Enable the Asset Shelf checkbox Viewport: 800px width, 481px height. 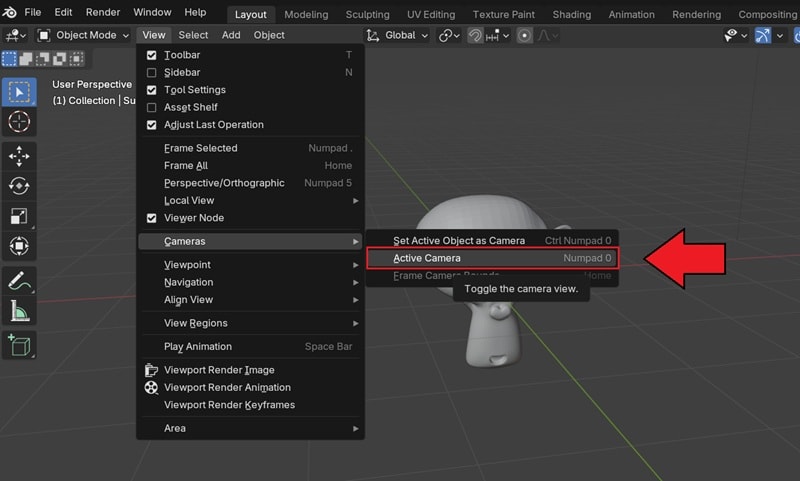coord(152,108)
